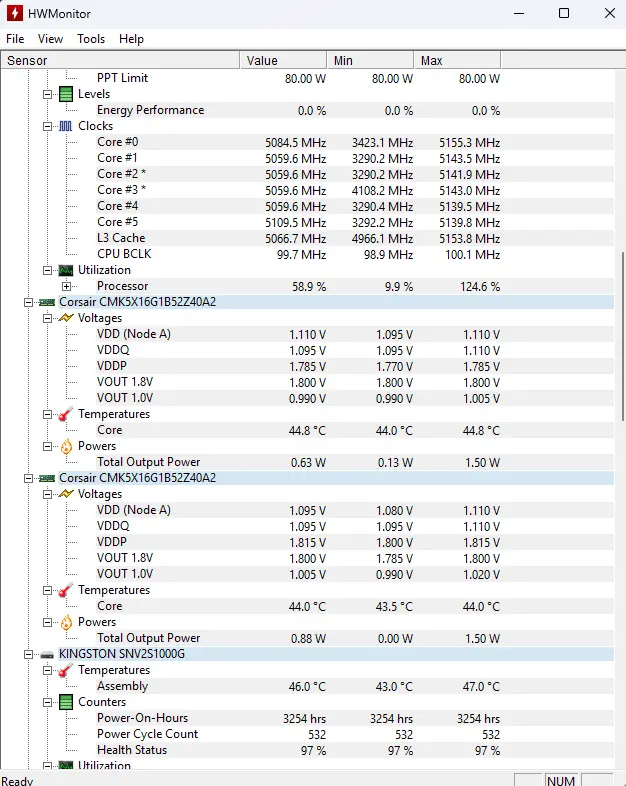Screen dimensions: 626x786
Task: Click the first Corsair Powers flame icon
Action: [x=66, y=446]
